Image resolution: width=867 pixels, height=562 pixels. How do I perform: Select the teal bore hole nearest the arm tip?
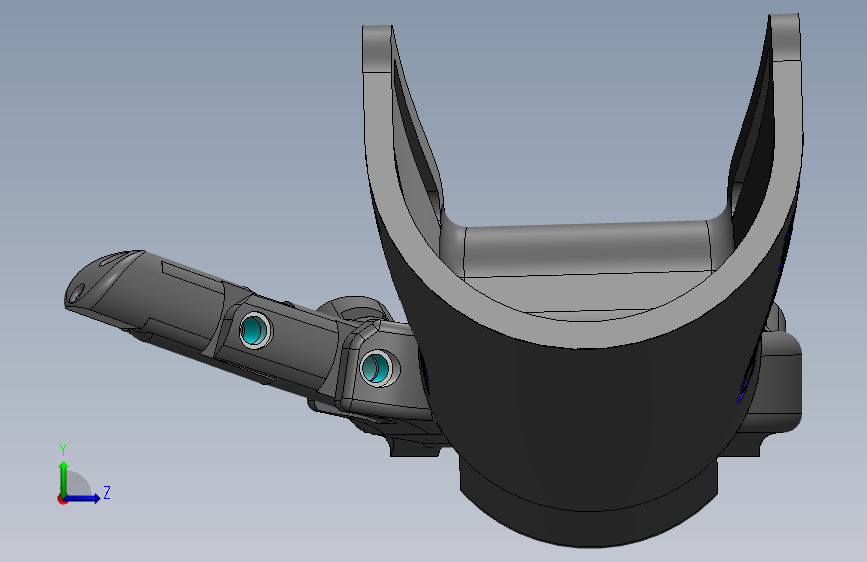point(255,330)
